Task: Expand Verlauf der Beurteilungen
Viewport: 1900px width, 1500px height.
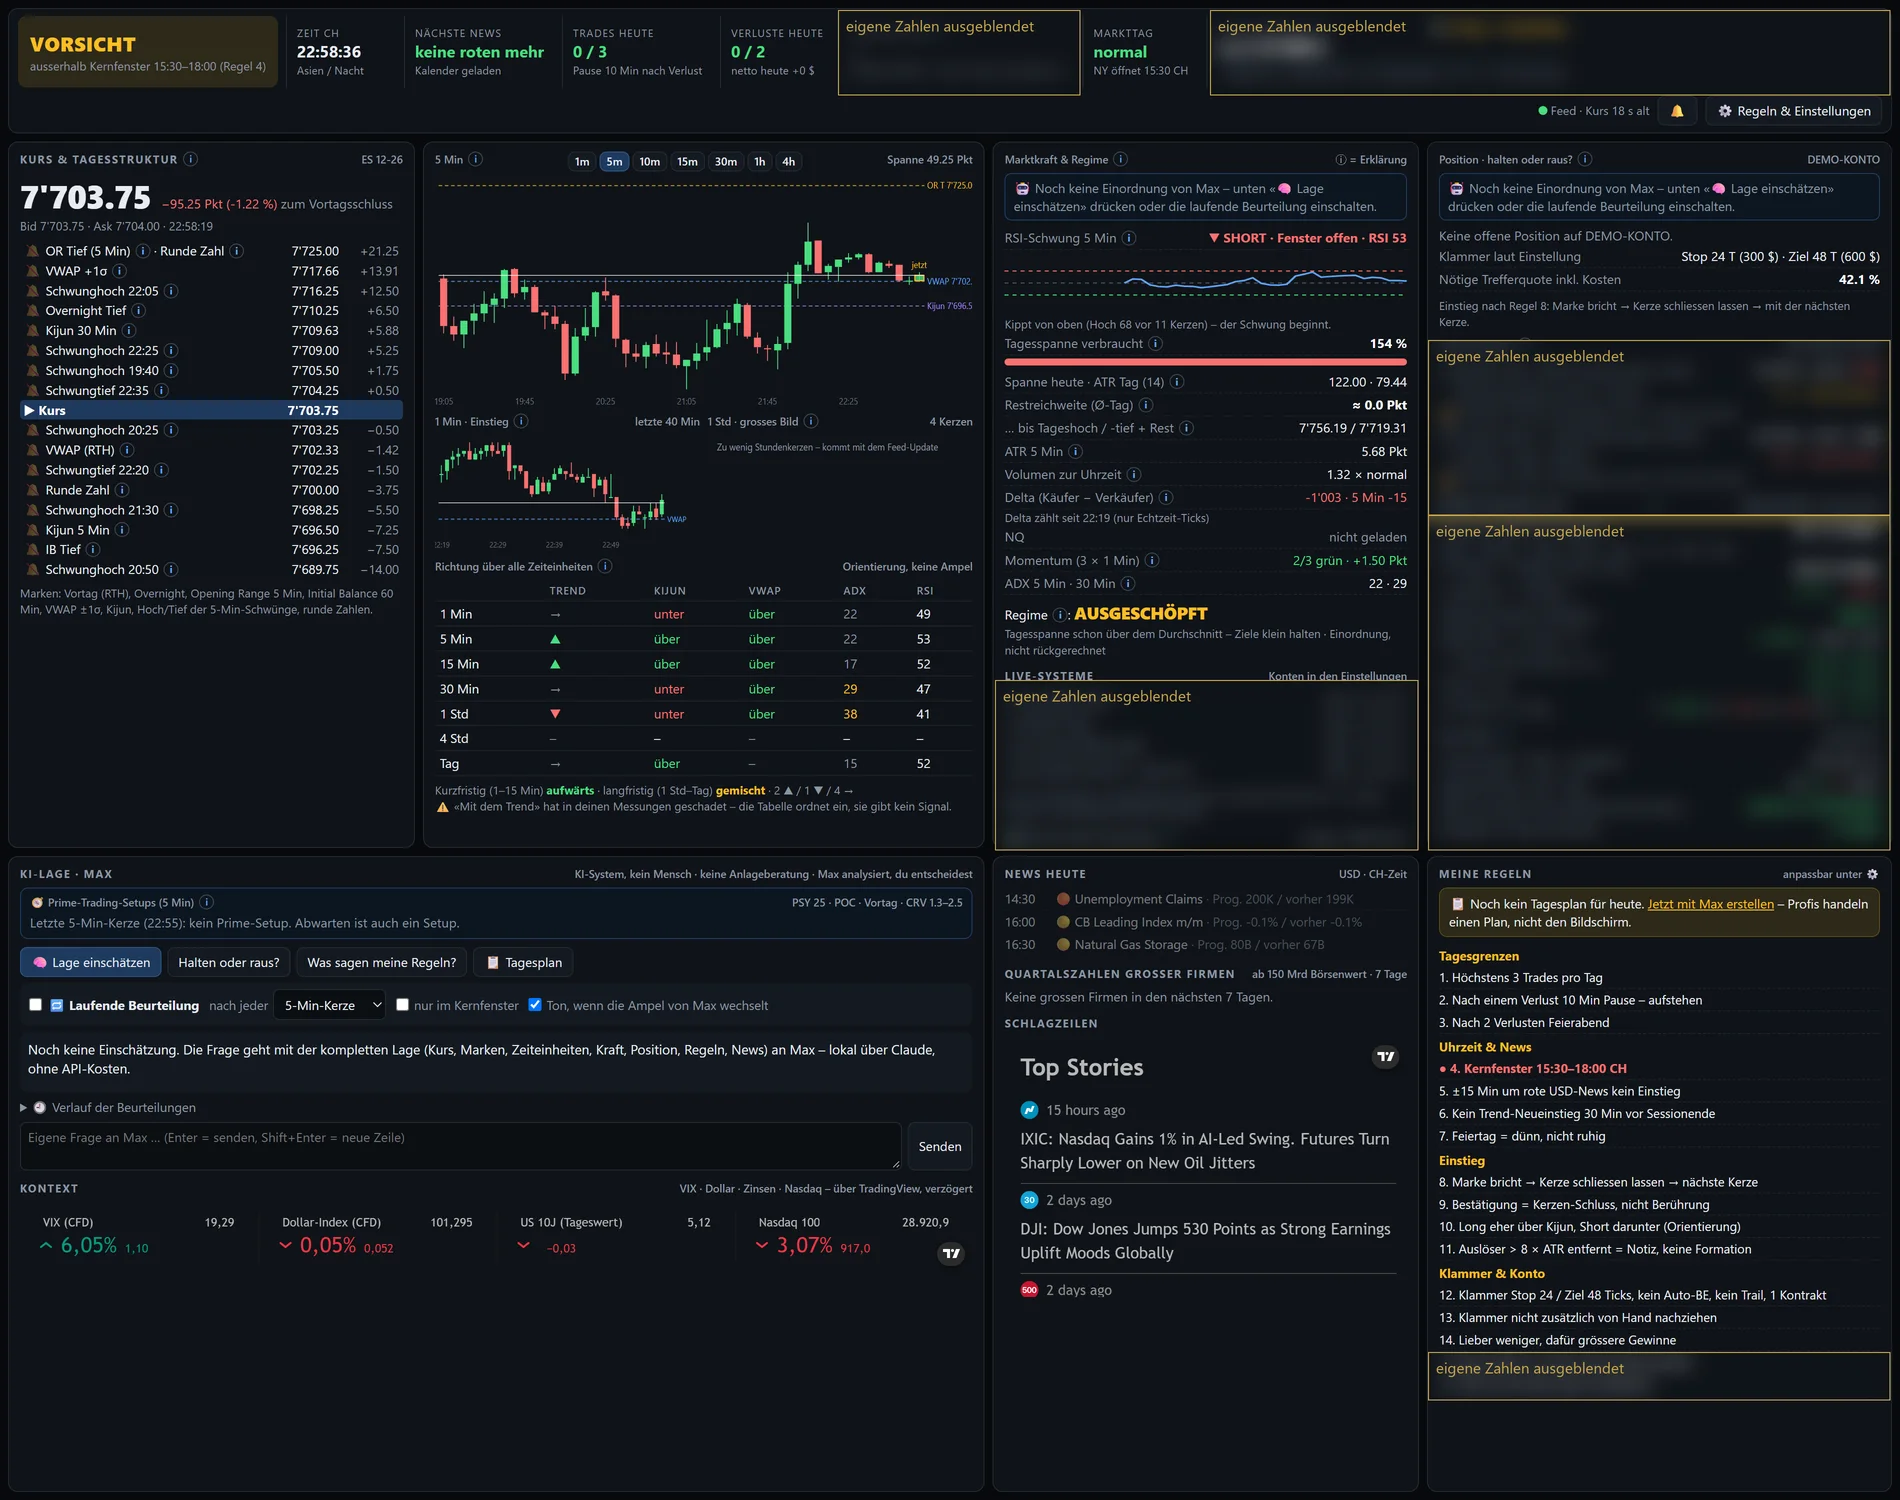Action: coord(109,1108)
